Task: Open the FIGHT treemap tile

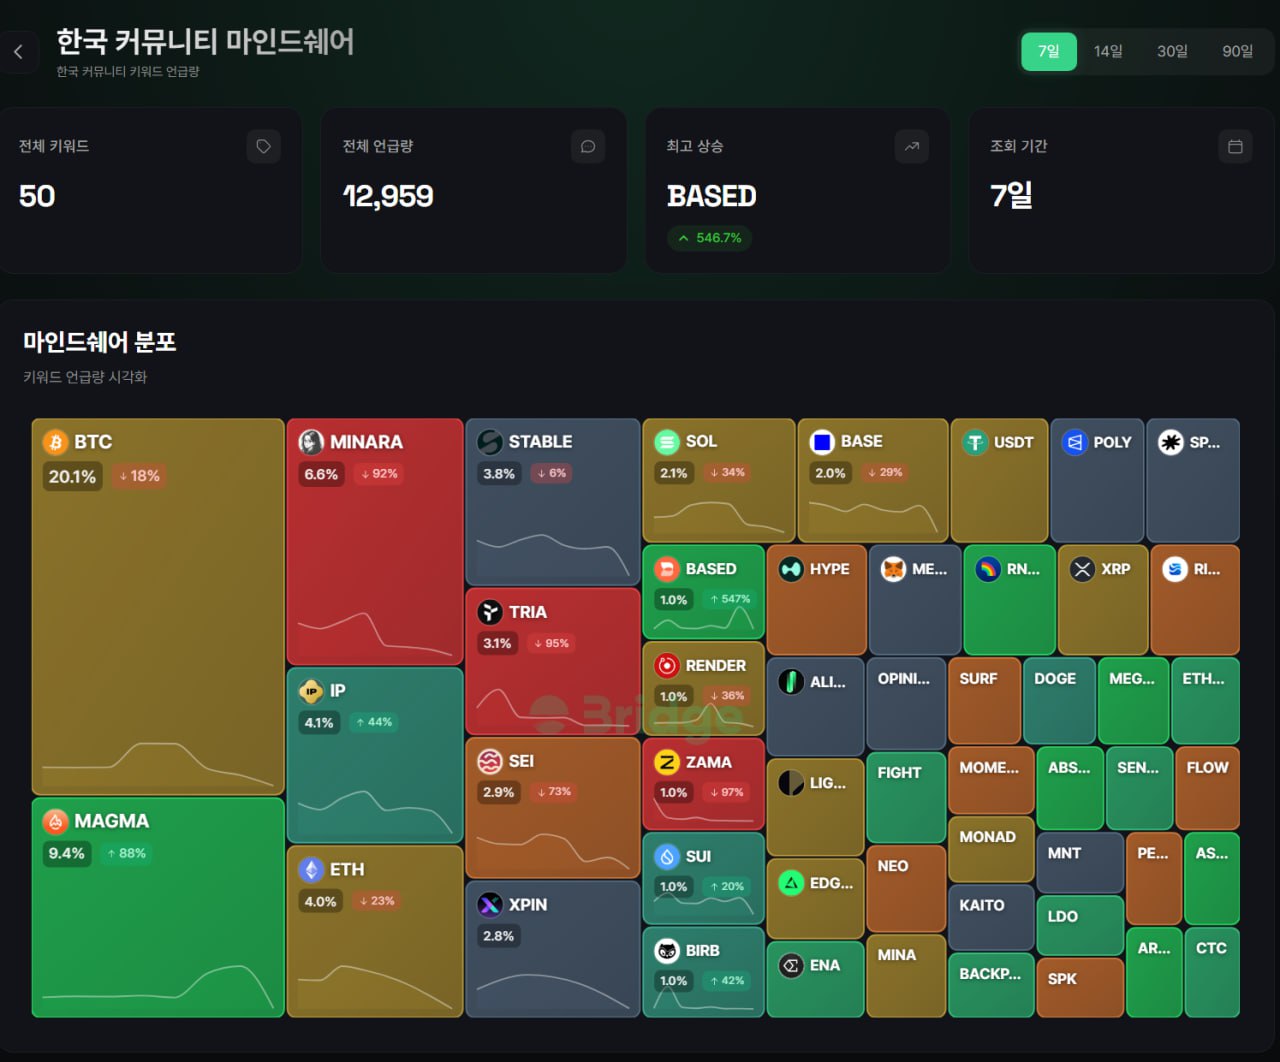Action: pyautogui.click(x=906, y=797)
